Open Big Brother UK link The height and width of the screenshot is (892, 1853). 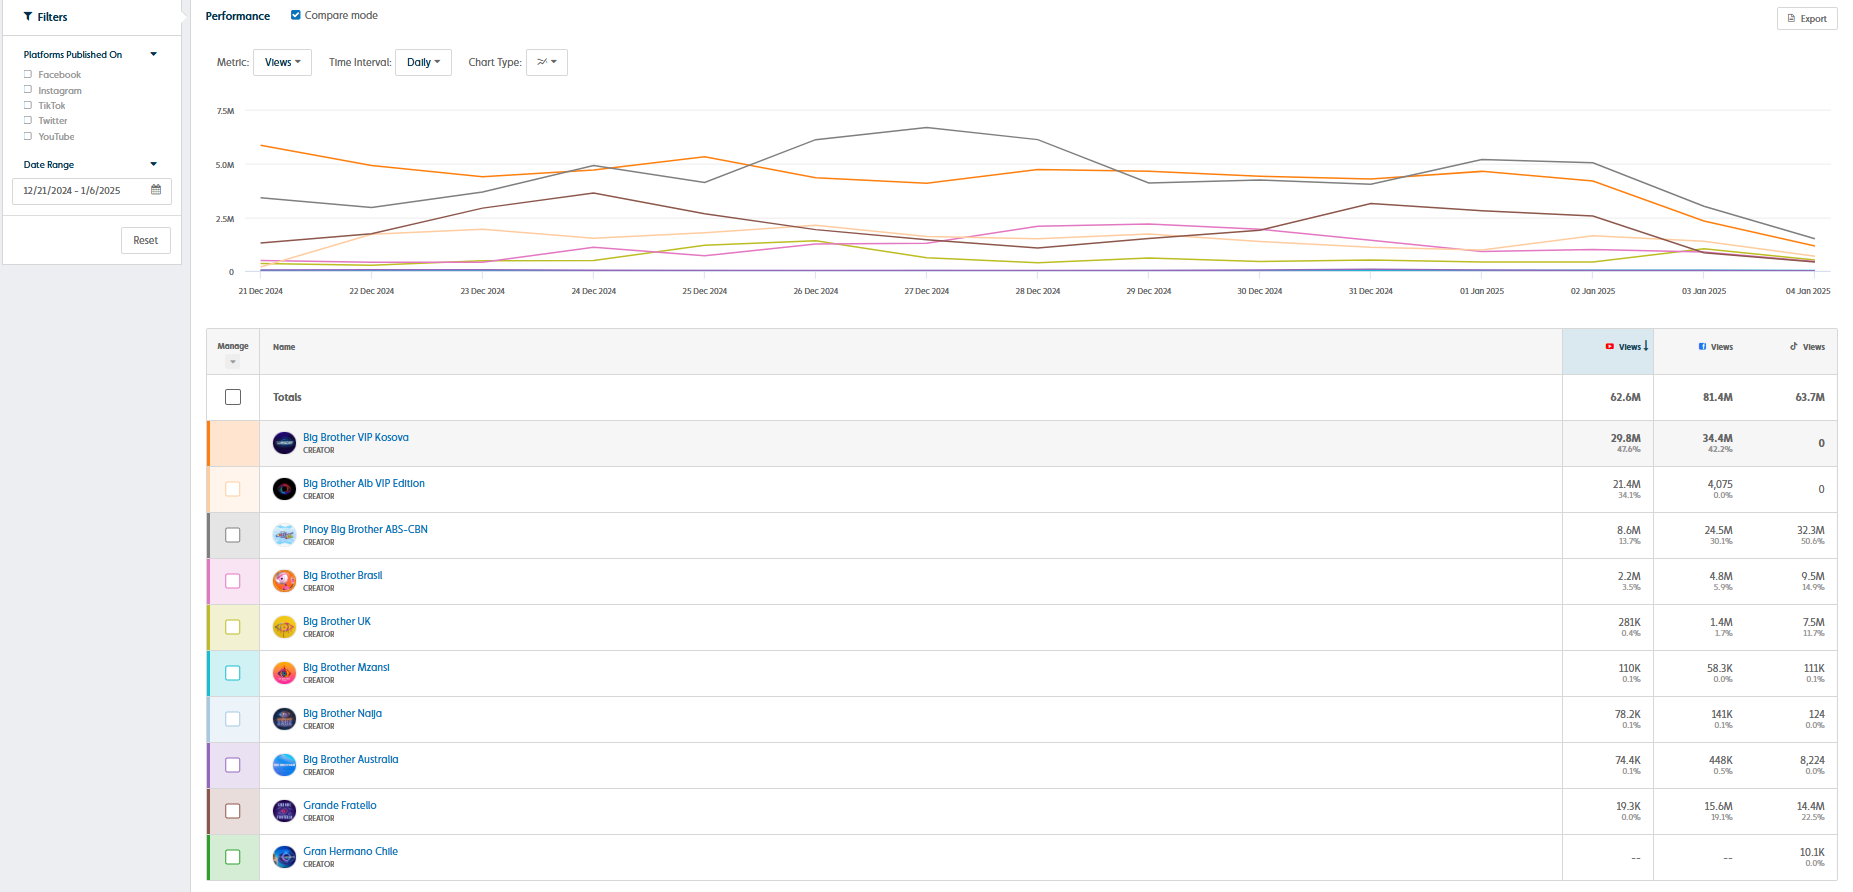point(337,621)
